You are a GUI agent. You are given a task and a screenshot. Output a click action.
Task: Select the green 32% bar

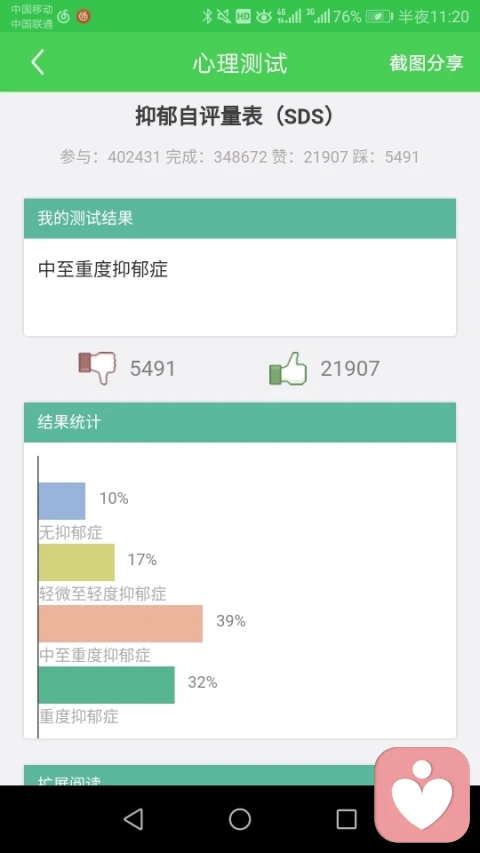[107, 685]
